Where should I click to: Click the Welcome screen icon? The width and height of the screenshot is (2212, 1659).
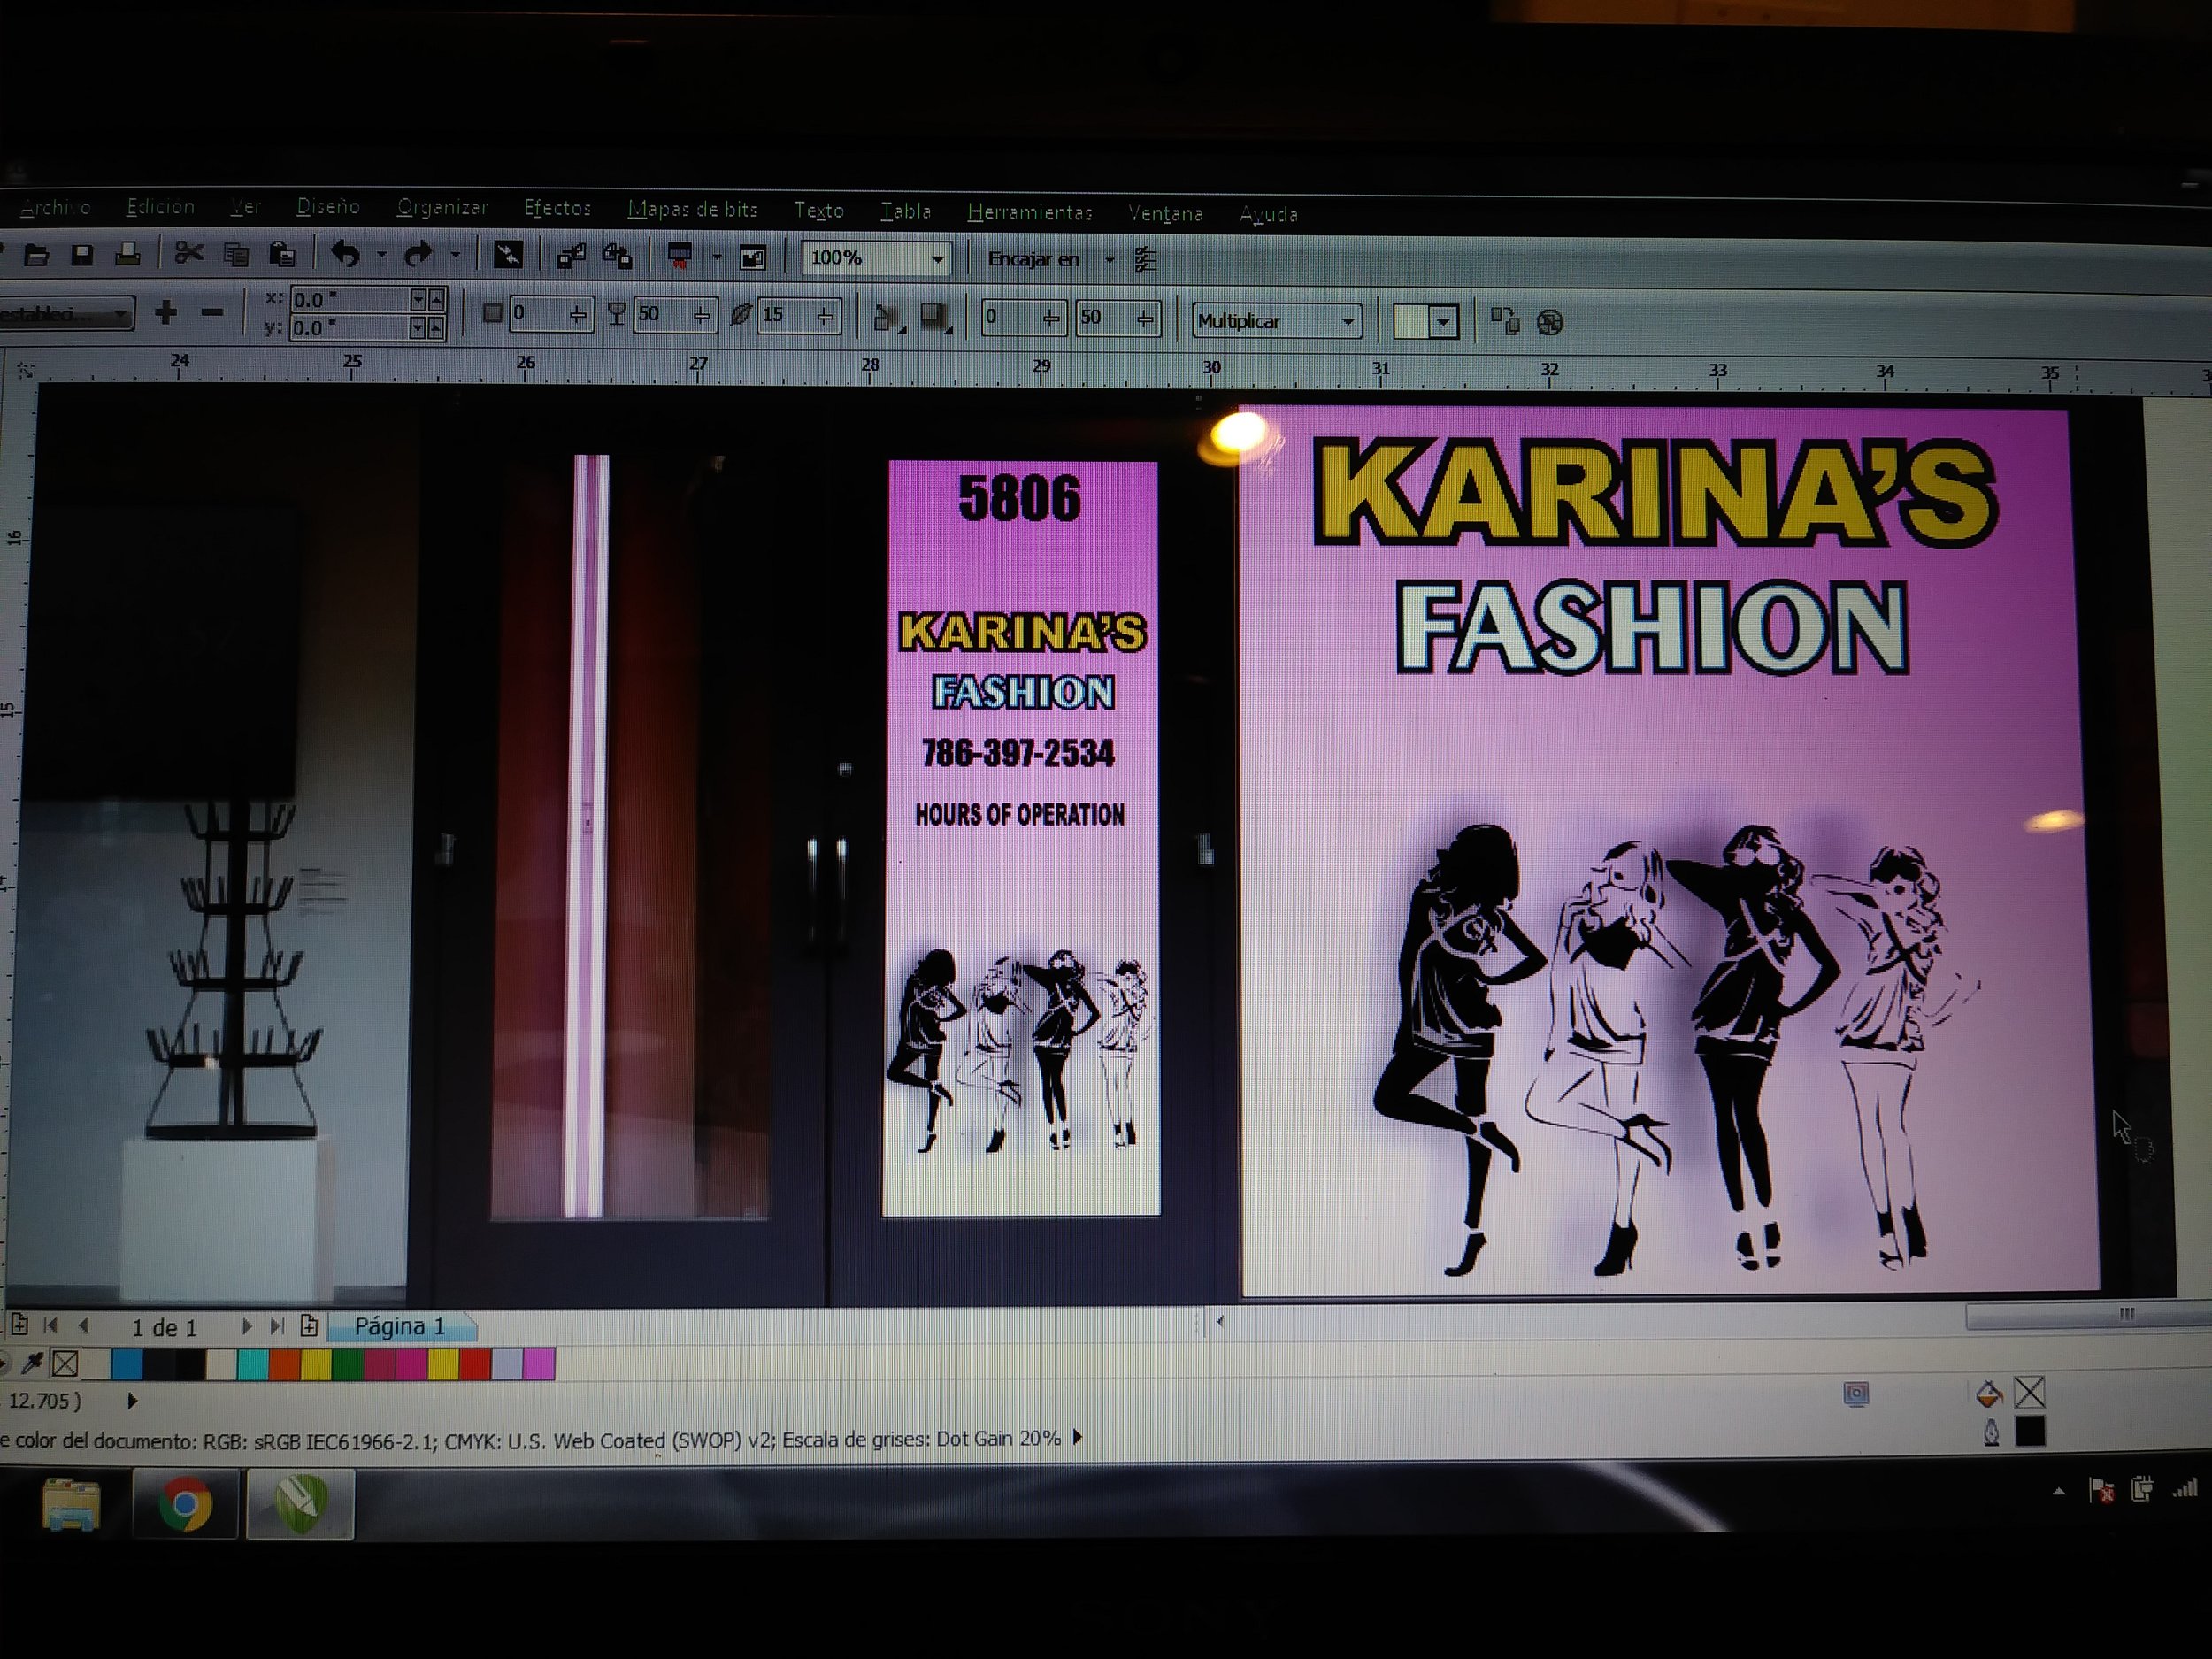pyautogui.click(x=752, y=258)
